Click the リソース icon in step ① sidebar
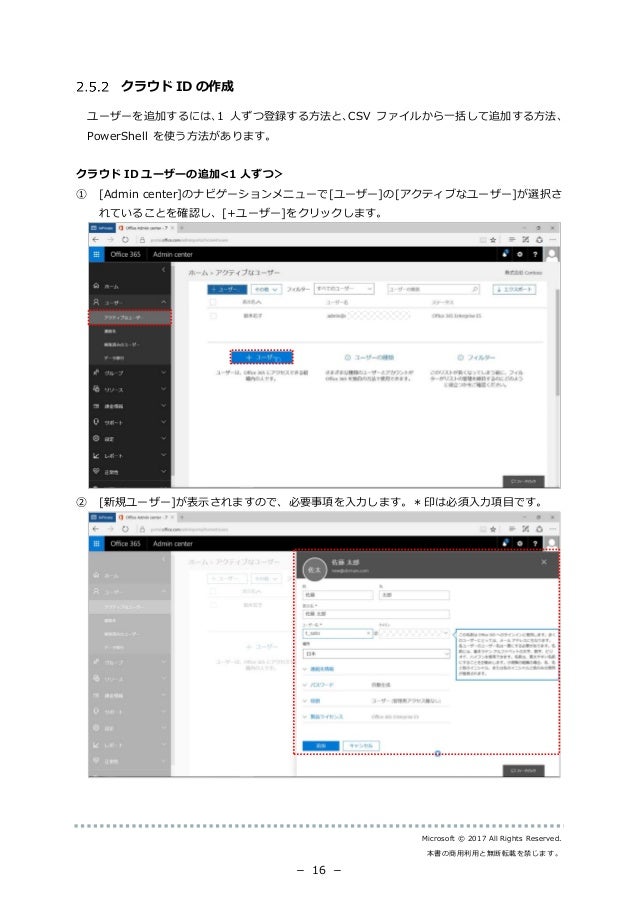 point(96,389)
